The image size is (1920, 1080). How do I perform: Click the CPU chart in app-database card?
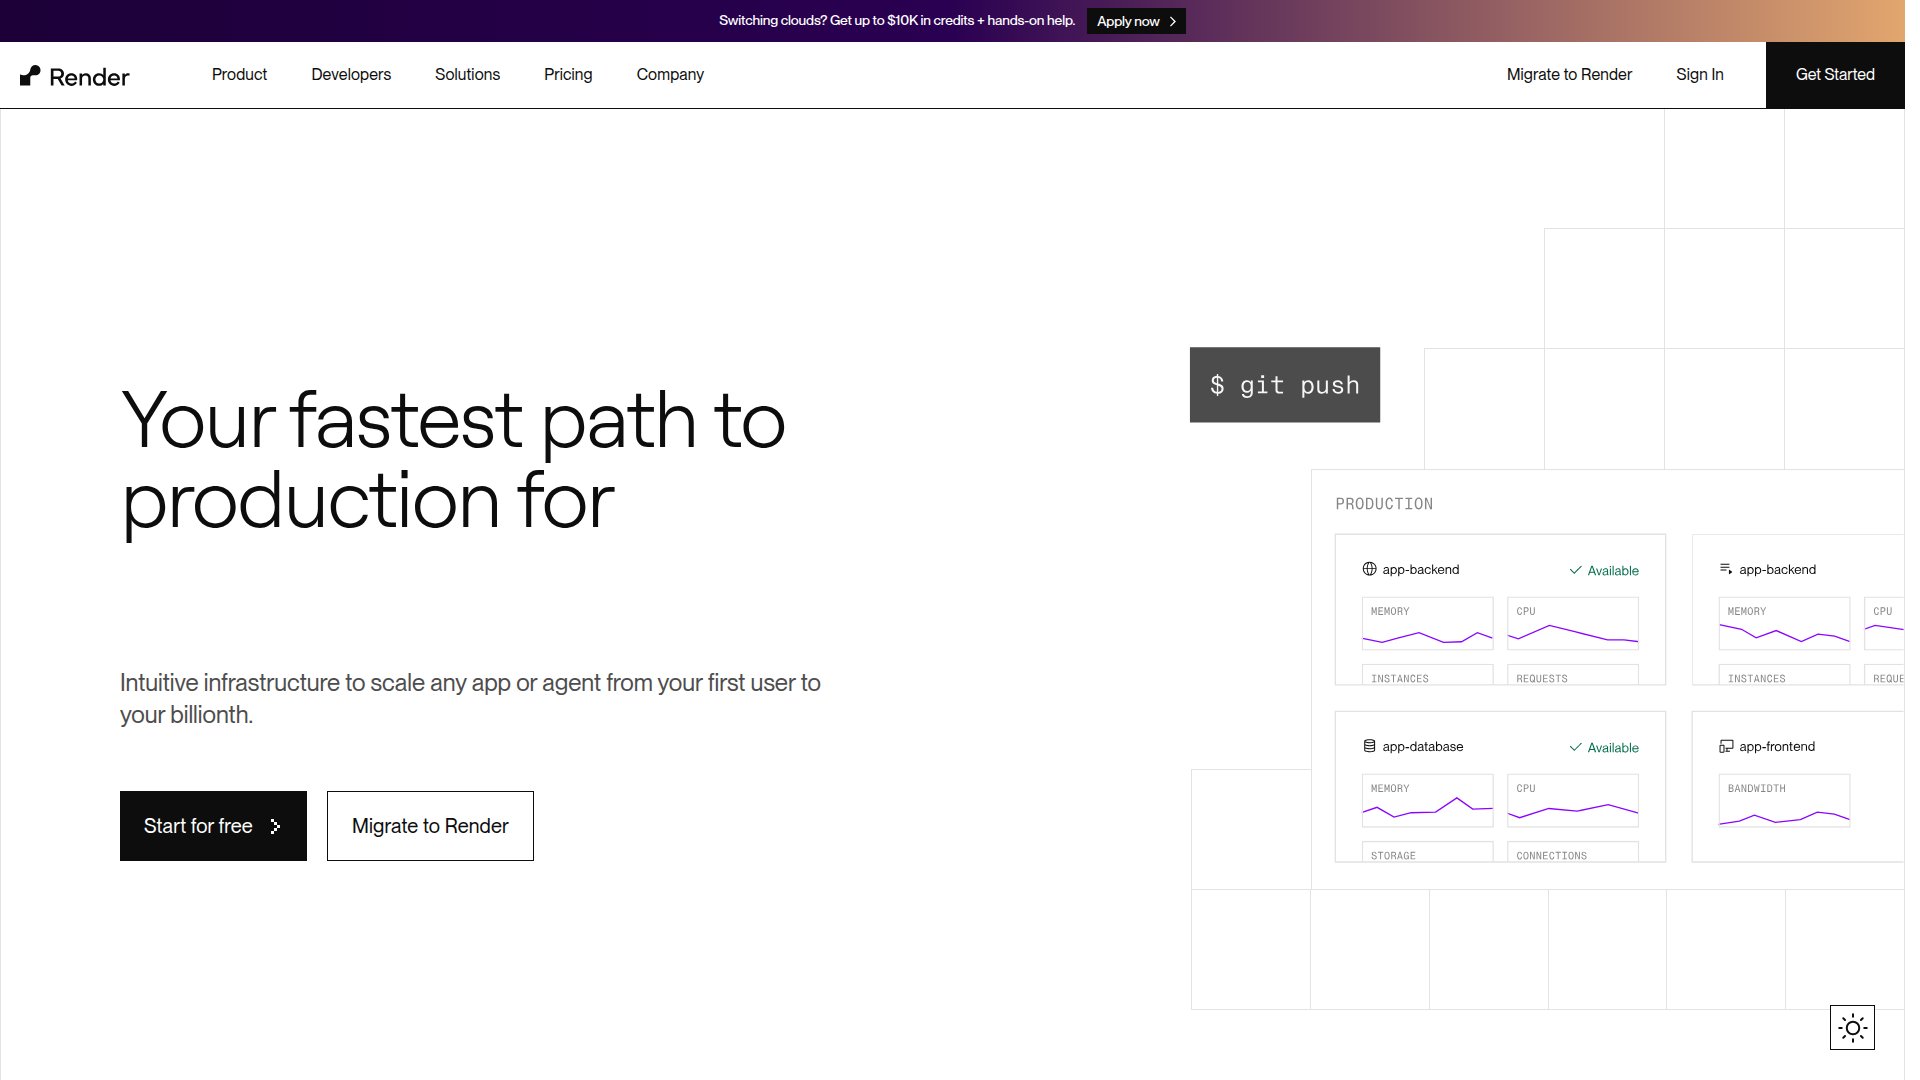[x=1573, y=800]
